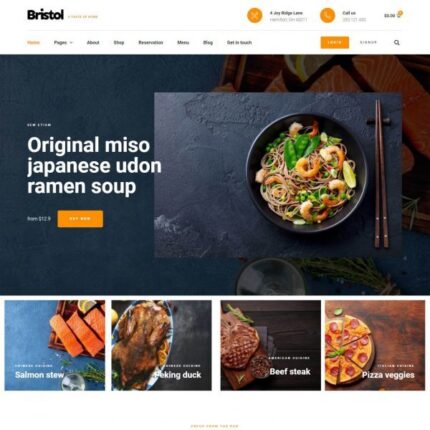Image resolution: width=430 pixels, height=430 pixels.
Task: Click the orange phone call icon
Action: click(327, 15)
